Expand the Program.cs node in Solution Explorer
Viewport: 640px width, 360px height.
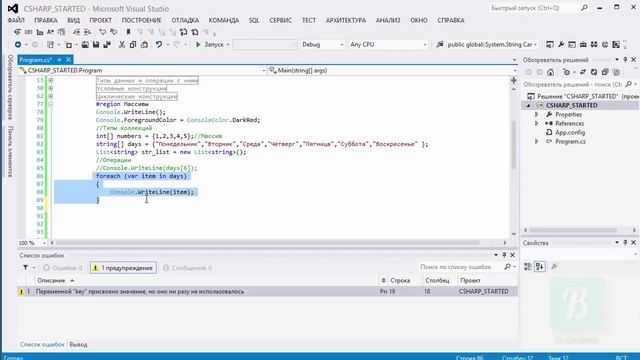[x=537, y=142]
